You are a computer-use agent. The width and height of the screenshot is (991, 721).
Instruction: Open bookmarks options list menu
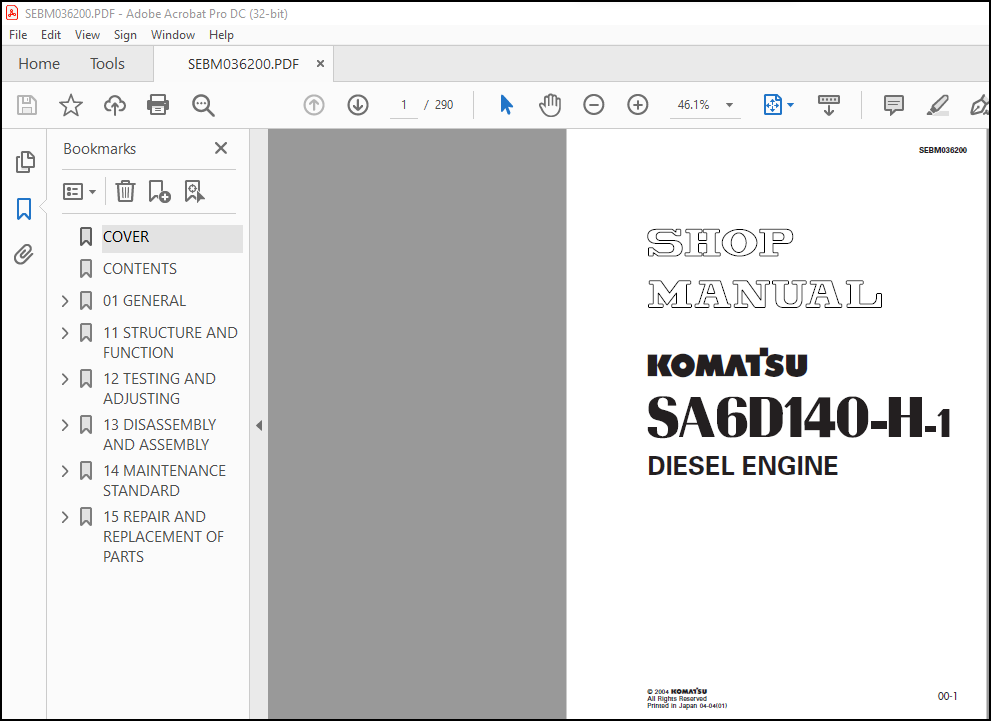pos(80,191)
